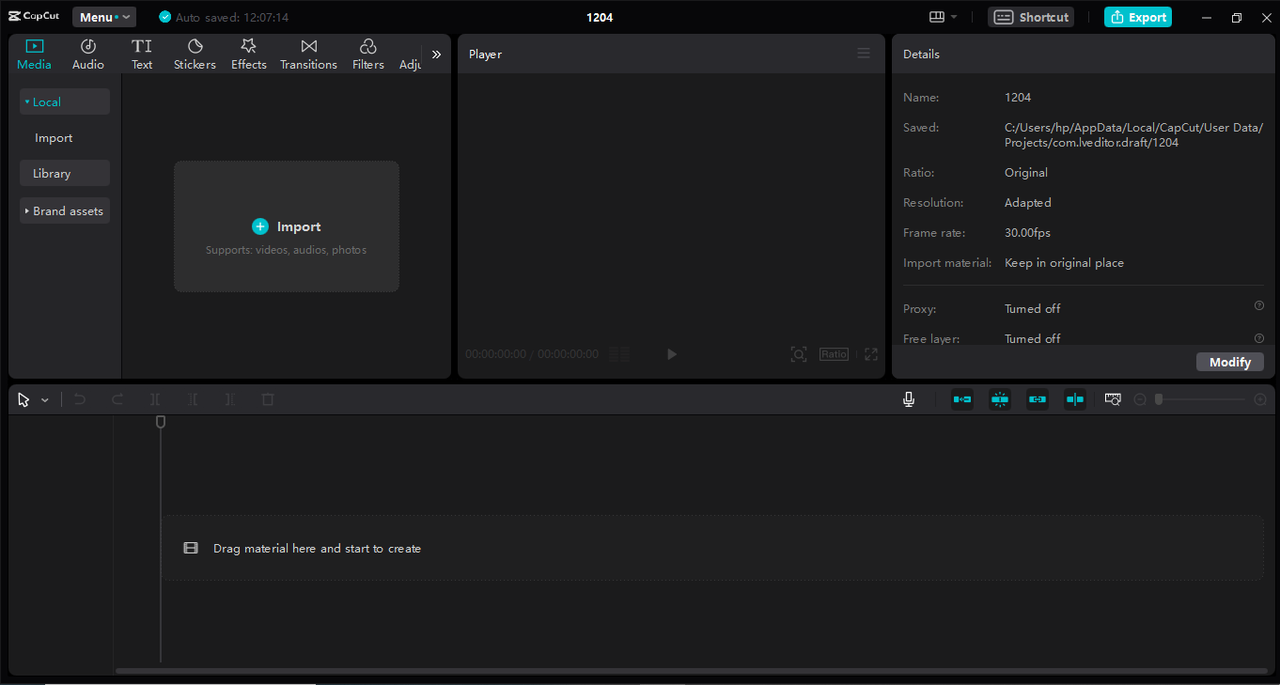Open the CapCut Menu dropdown

[104, 17]
